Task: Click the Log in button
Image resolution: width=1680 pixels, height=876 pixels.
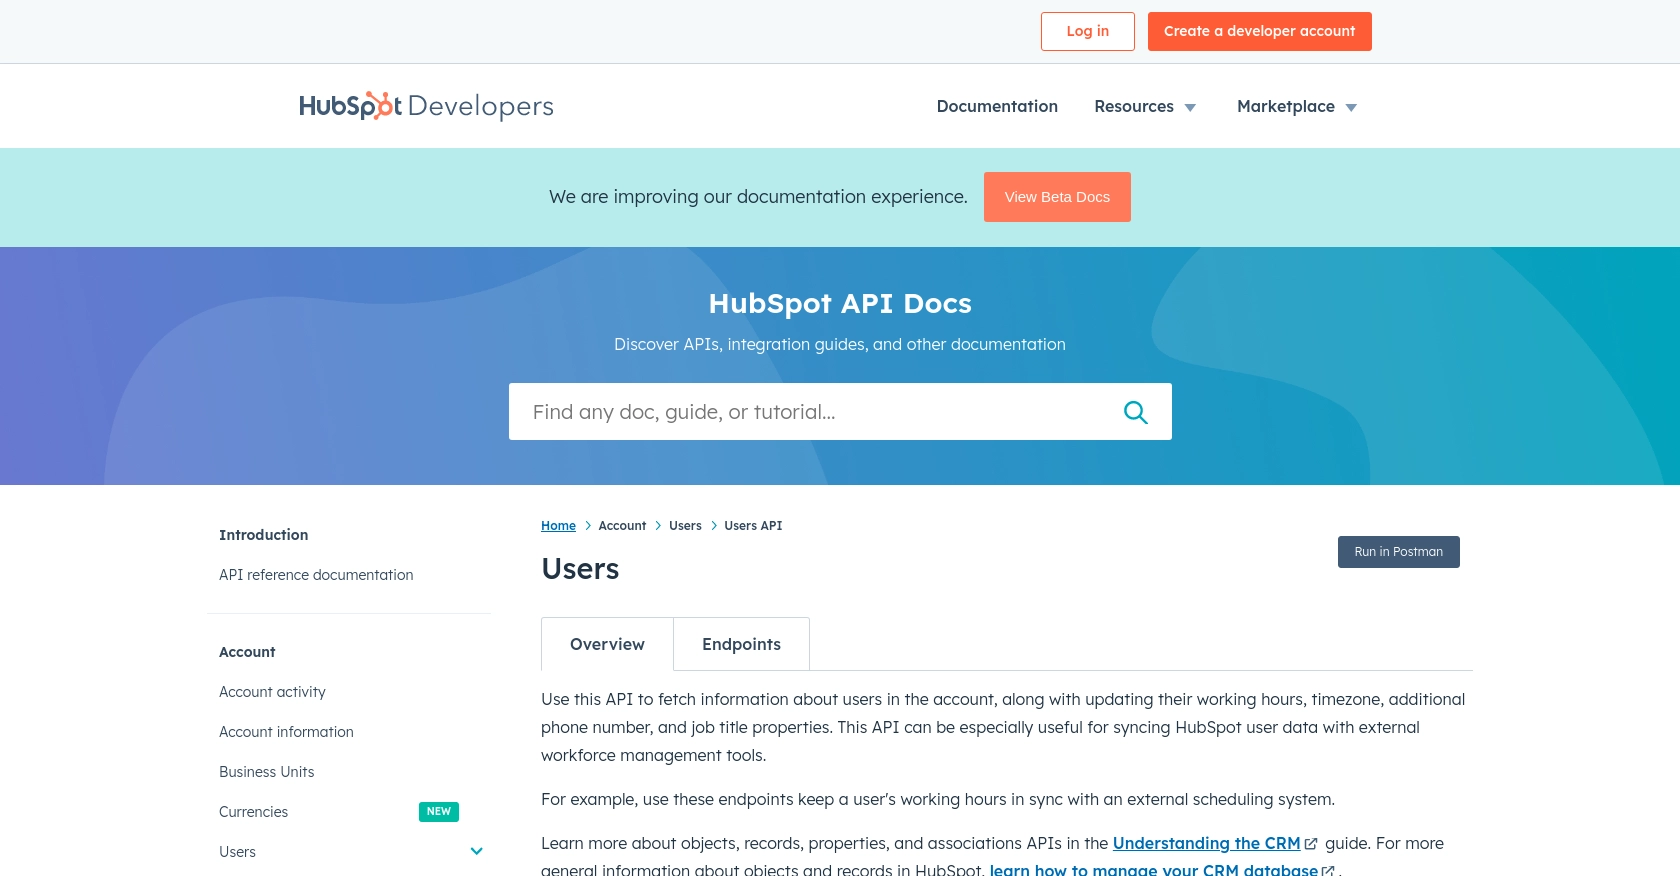Action: (x=1088, y=31)
